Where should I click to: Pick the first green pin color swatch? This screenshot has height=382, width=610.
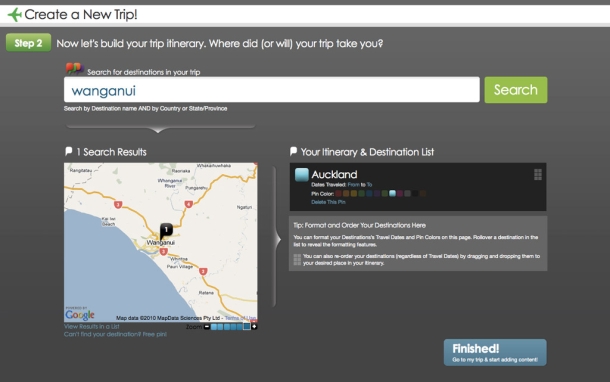[x=361, y=193]
